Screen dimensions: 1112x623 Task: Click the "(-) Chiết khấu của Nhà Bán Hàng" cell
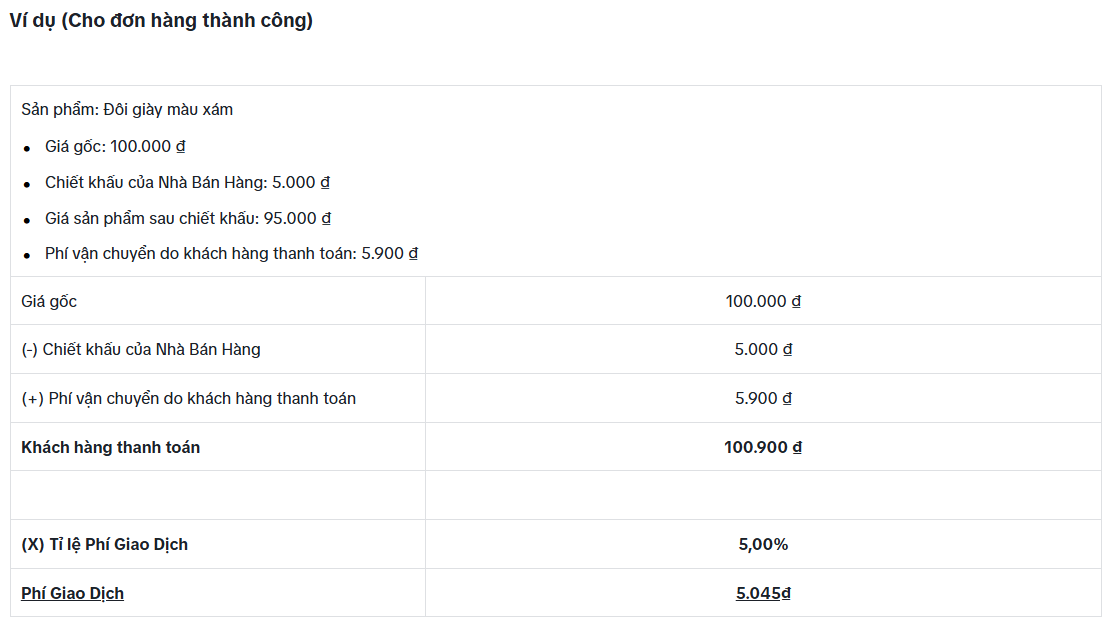[141, 350]
